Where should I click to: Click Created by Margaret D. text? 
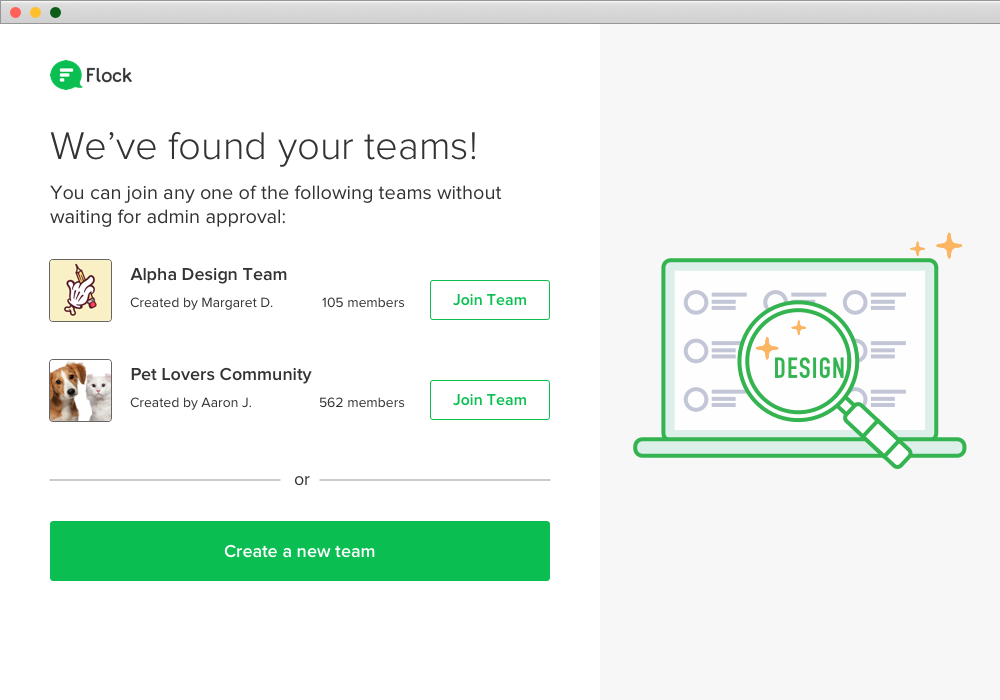coord(202,302)
